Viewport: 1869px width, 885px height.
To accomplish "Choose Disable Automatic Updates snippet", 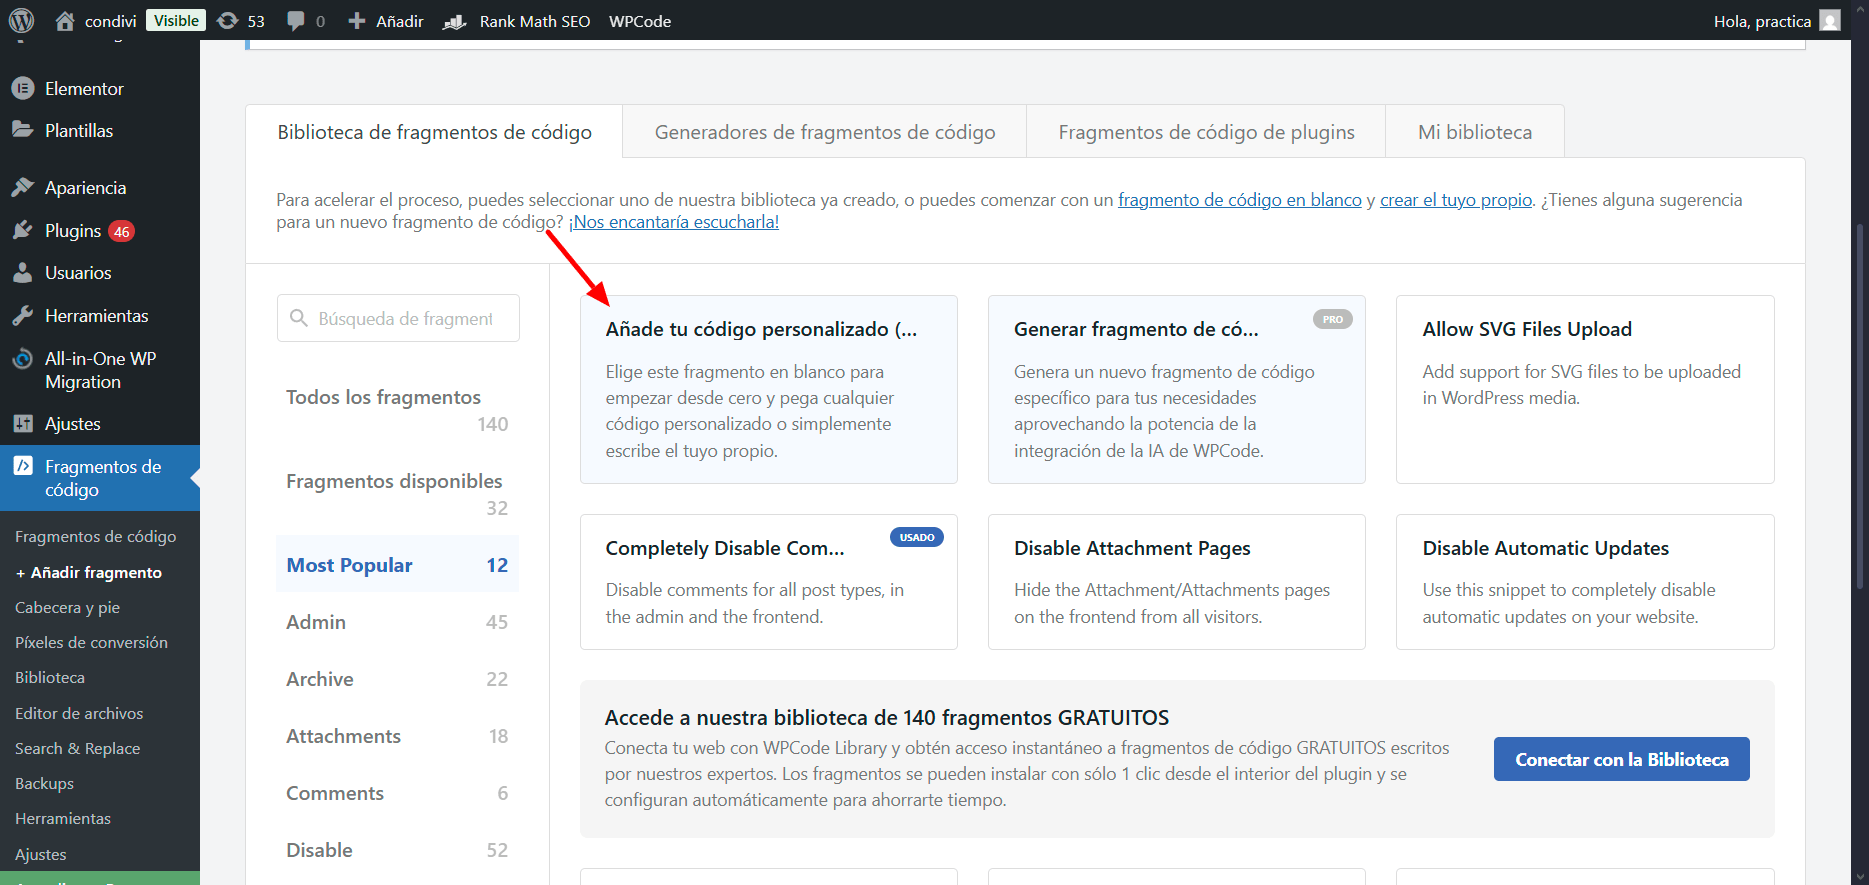I will 1585,582.
